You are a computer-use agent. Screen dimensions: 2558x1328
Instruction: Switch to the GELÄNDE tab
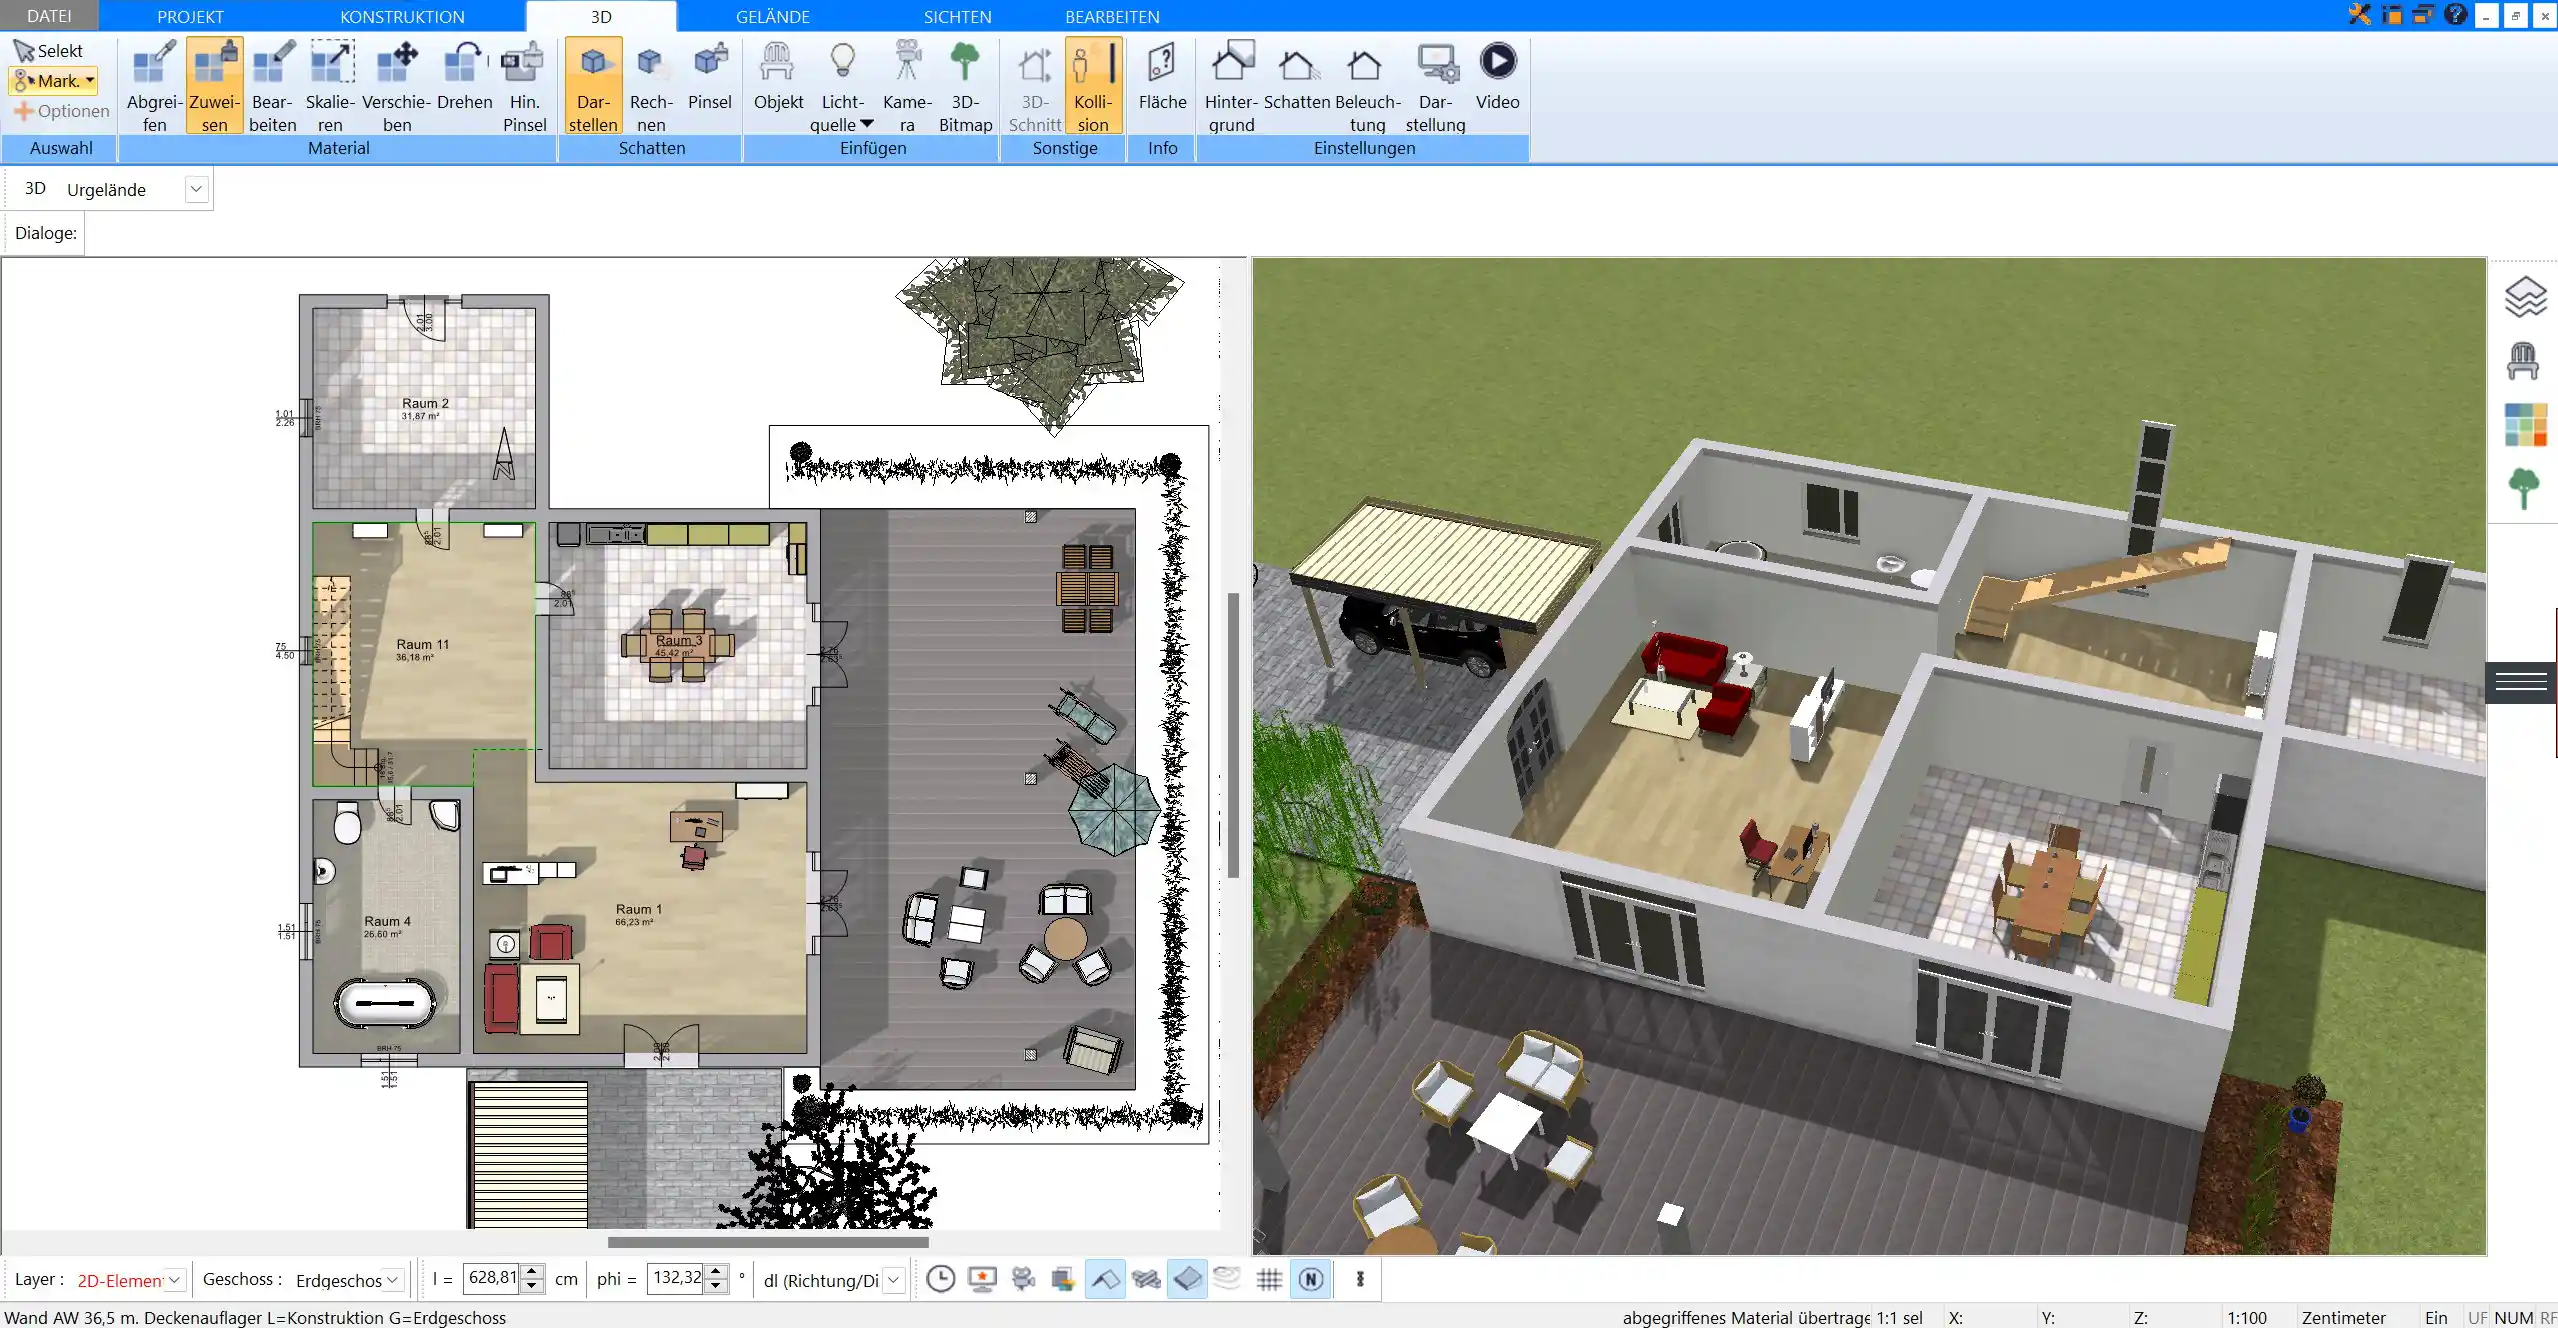click(x=773, y=16)
